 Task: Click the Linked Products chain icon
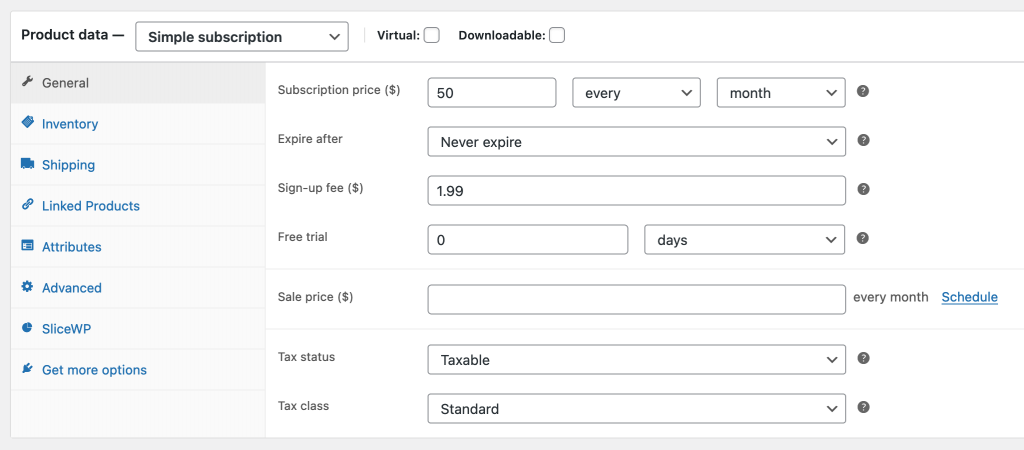[27, 204]
